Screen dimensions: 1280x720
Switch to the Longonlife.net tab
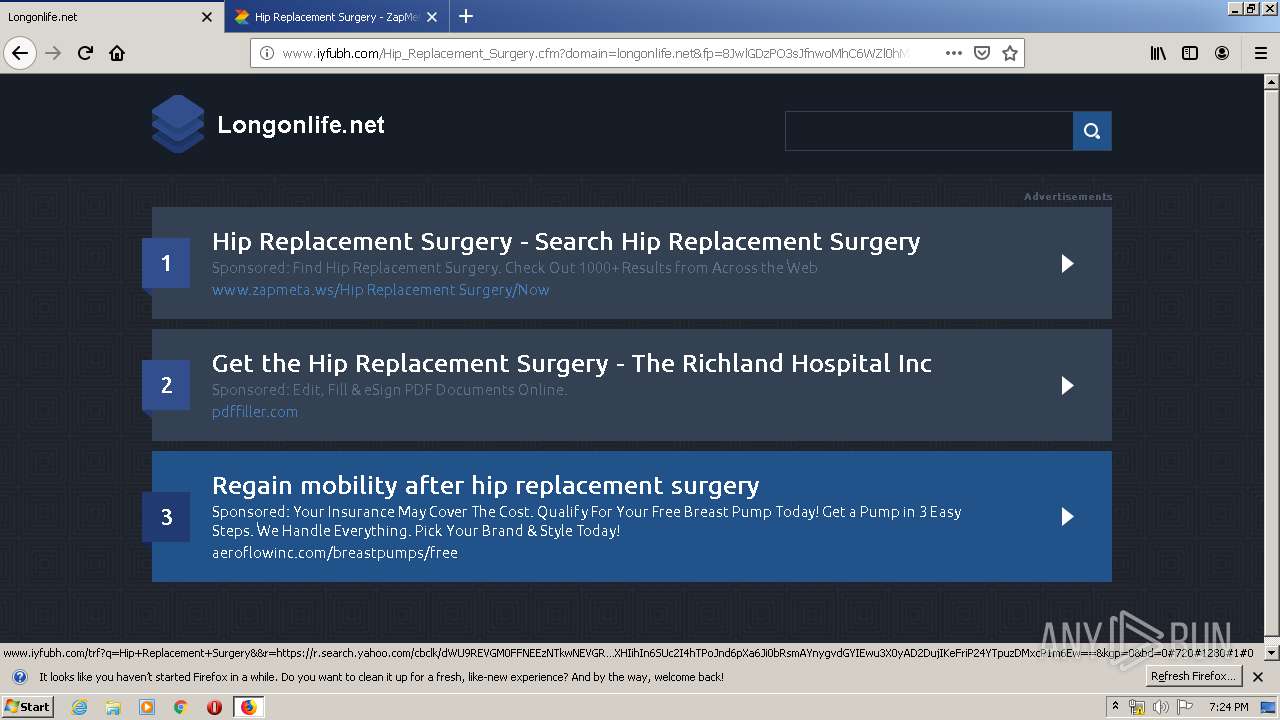tap(112, 17)
